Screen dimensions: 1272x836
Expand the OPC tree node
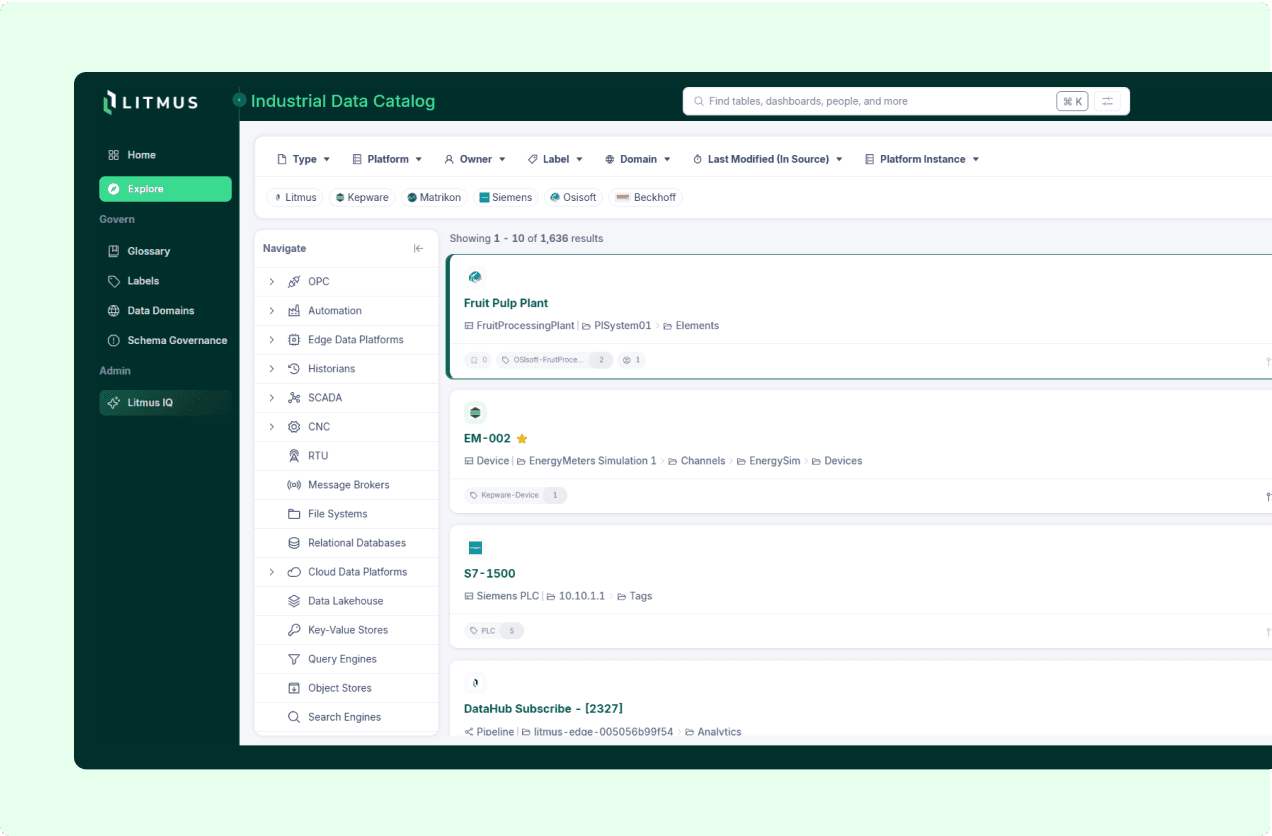[271, 282]
